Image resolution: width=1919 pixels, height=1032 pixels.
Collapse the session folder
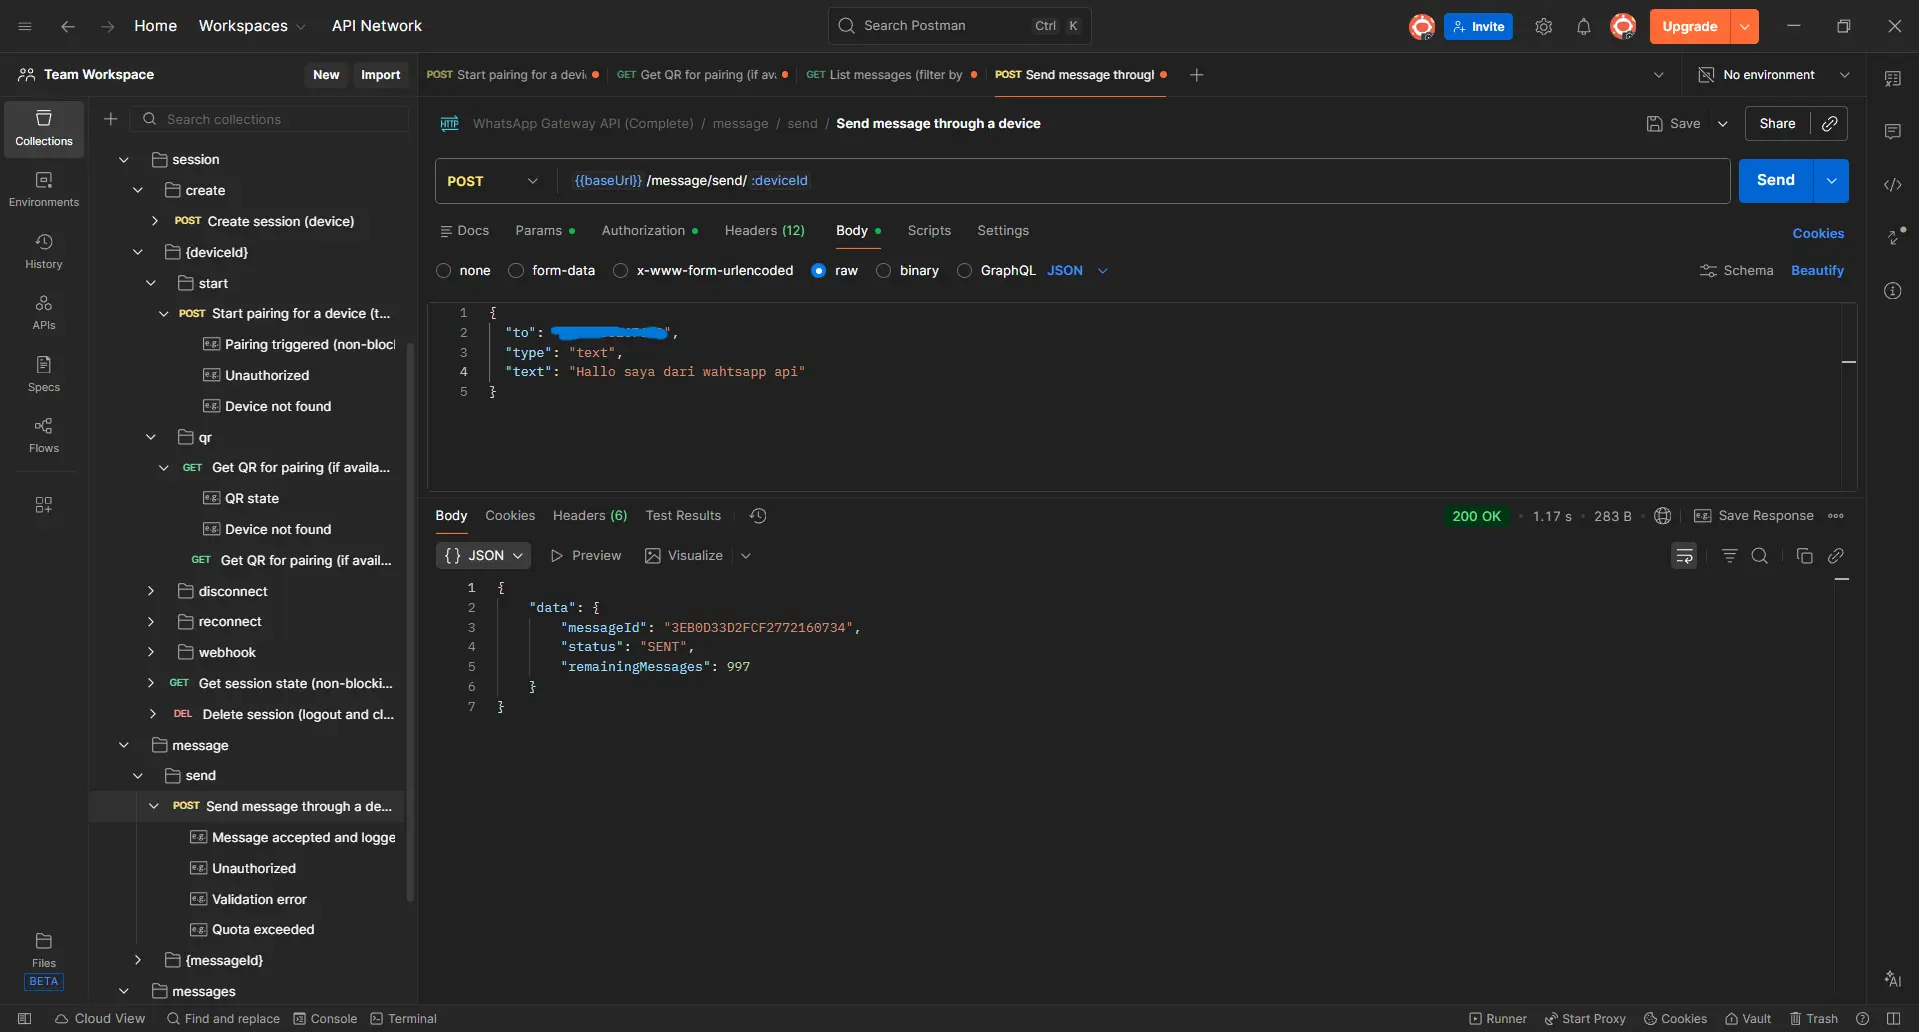(x=124, y=160)
